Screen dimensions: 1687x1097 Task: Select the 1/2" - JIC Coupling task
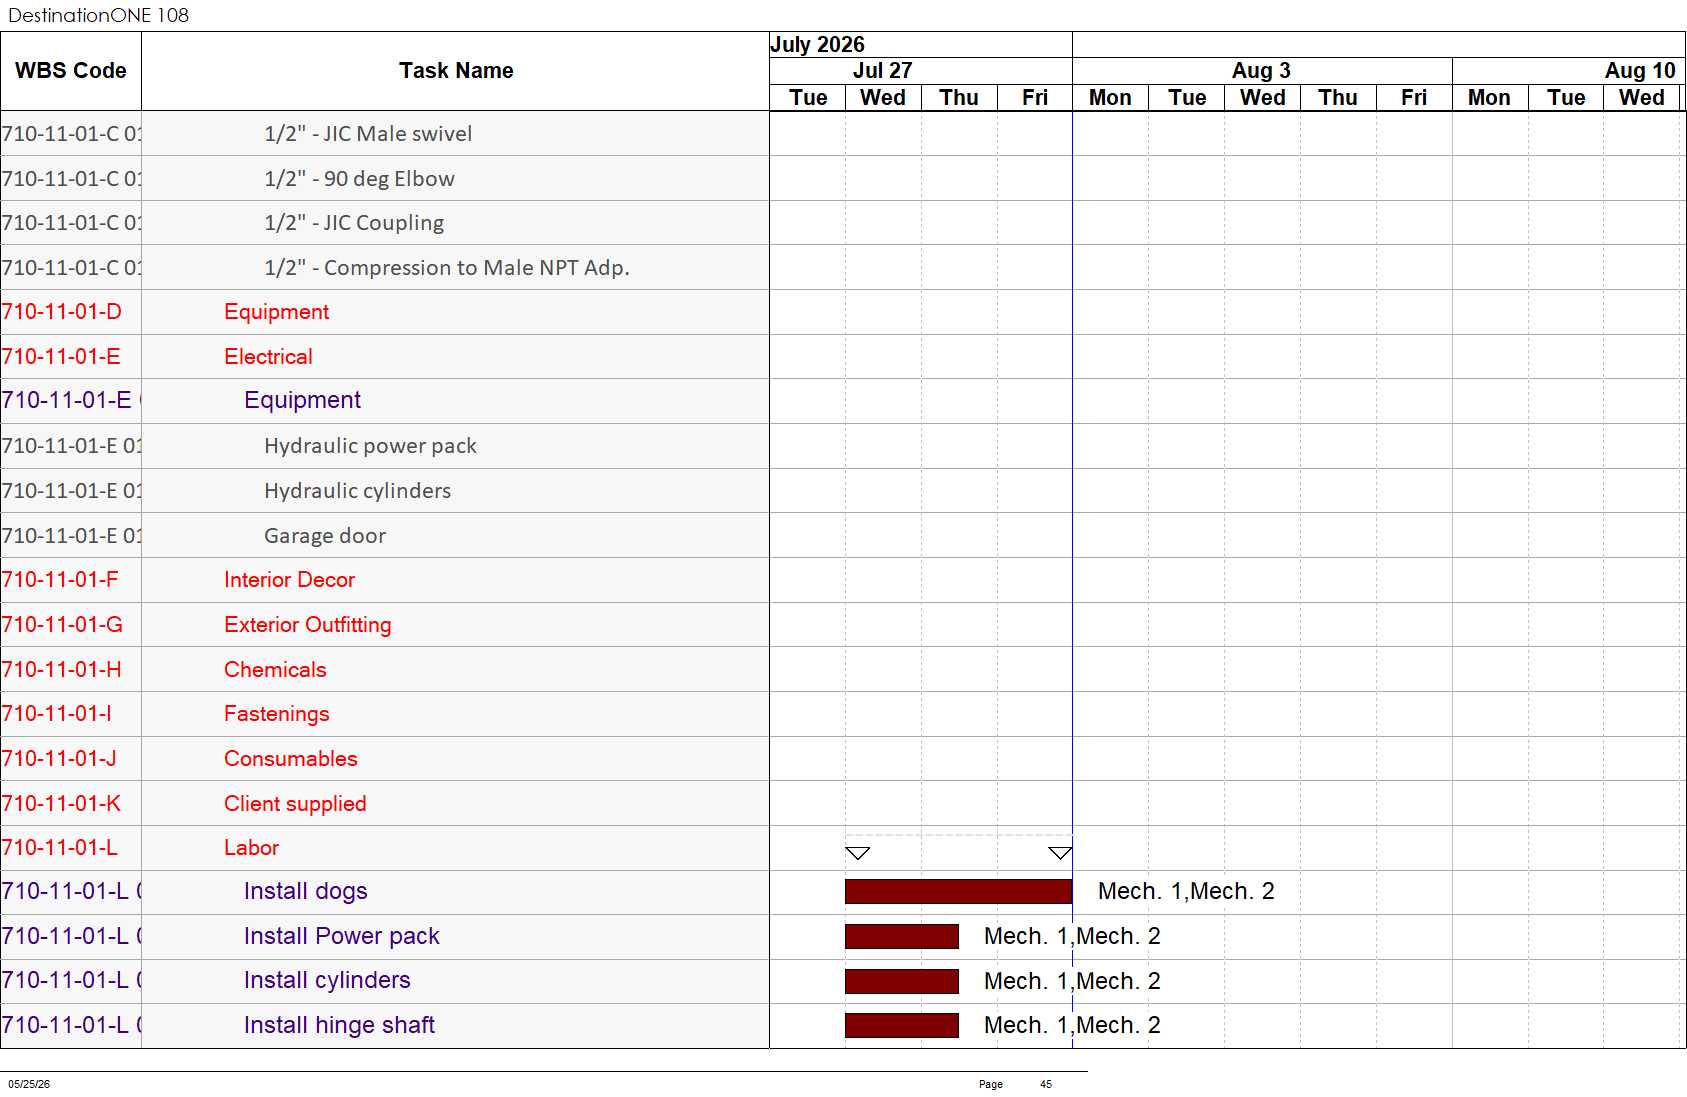click(x=354, y=223)
